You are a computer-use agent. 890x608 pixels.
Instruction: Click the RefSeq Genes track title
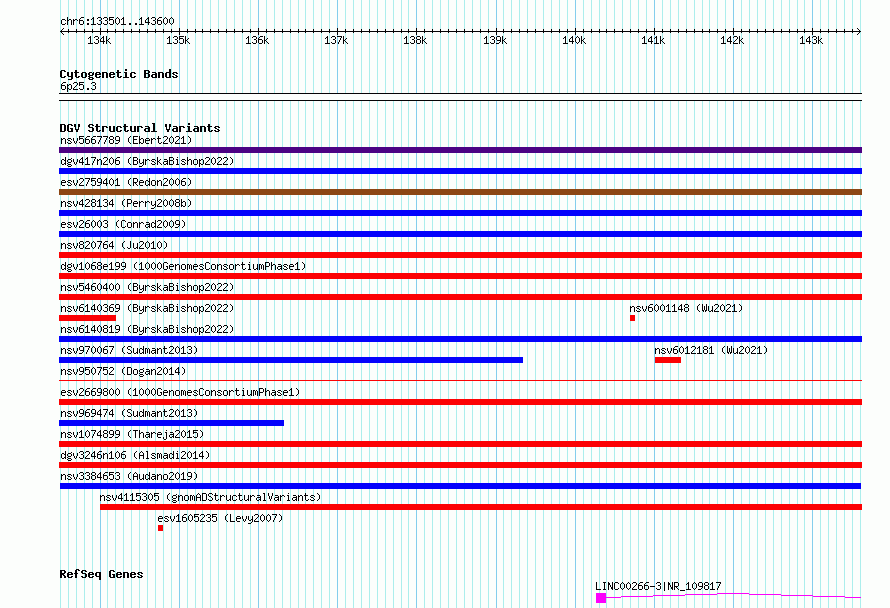click(x=101, y=574)
